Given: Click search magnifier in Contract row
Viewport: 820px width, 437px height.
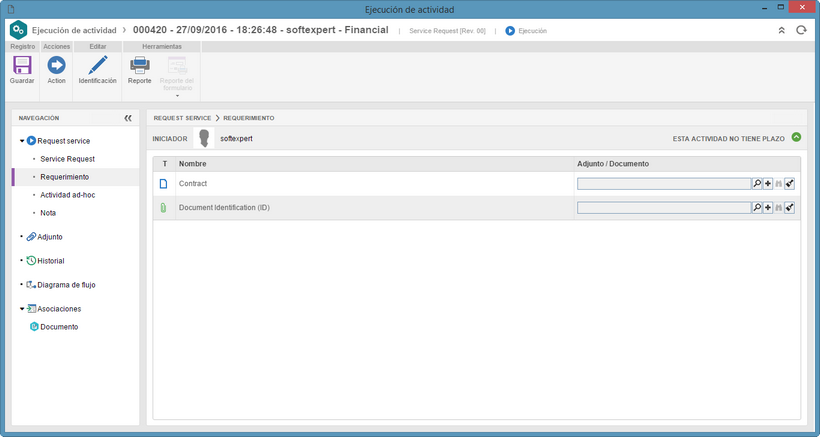Looking at the screenshot, I should (757, 184).
